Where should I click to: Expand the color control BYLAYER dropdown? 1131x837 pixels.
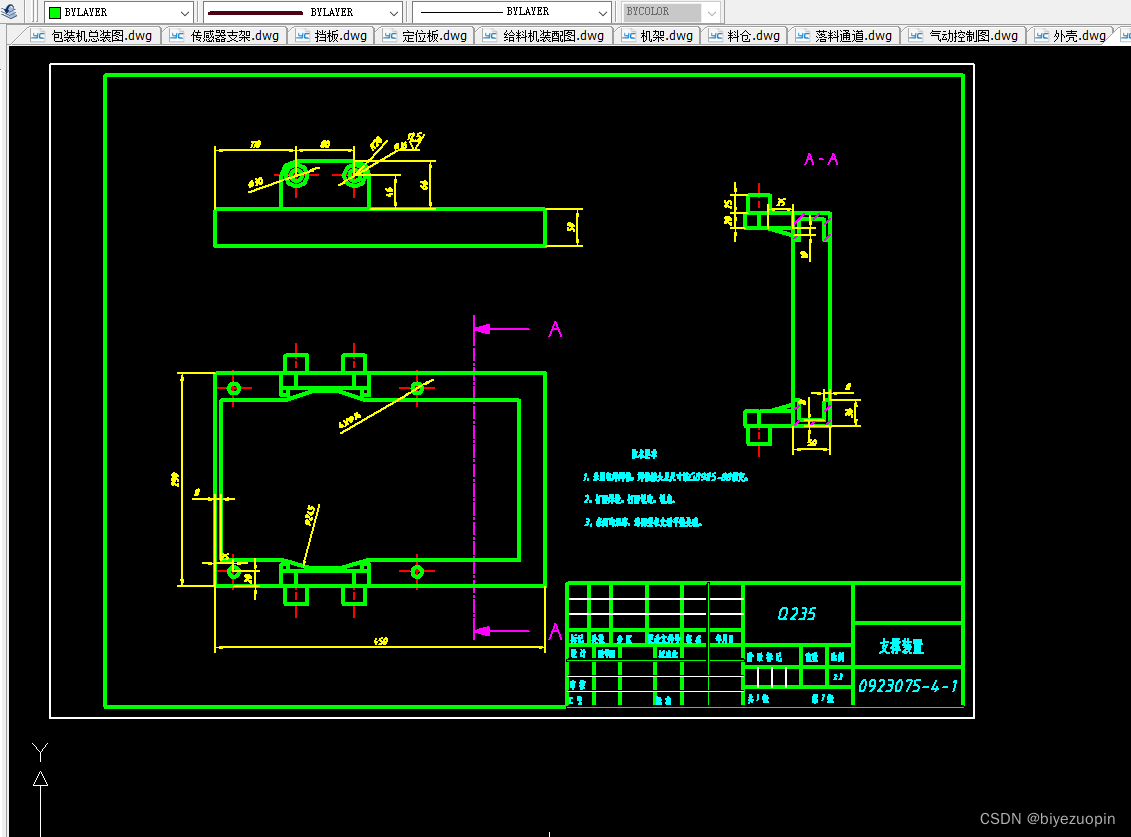pos(185,12)
